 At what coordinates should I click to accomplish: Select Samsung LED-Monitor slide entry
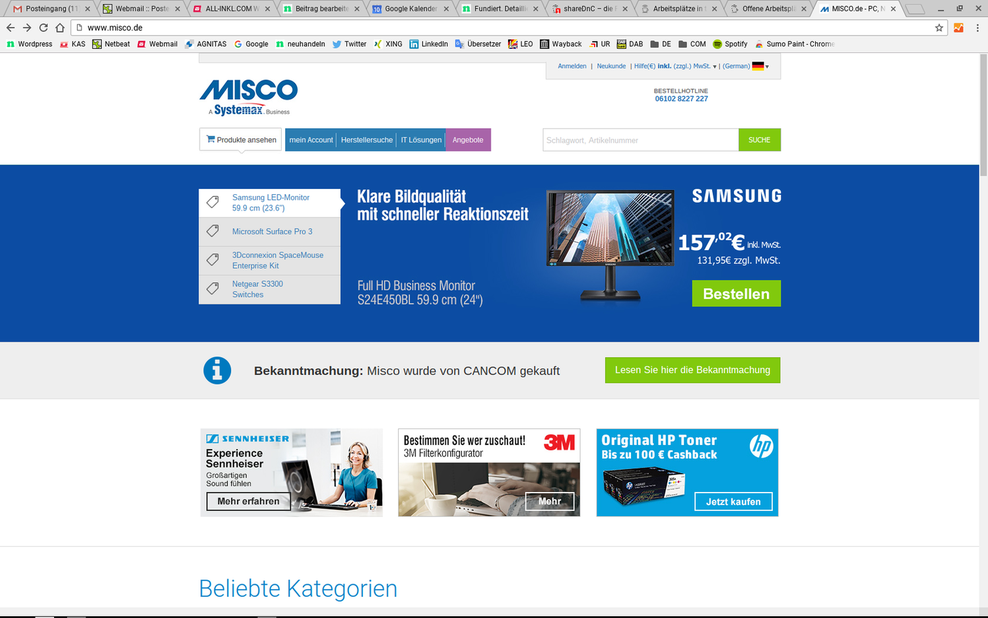point(270,203)
